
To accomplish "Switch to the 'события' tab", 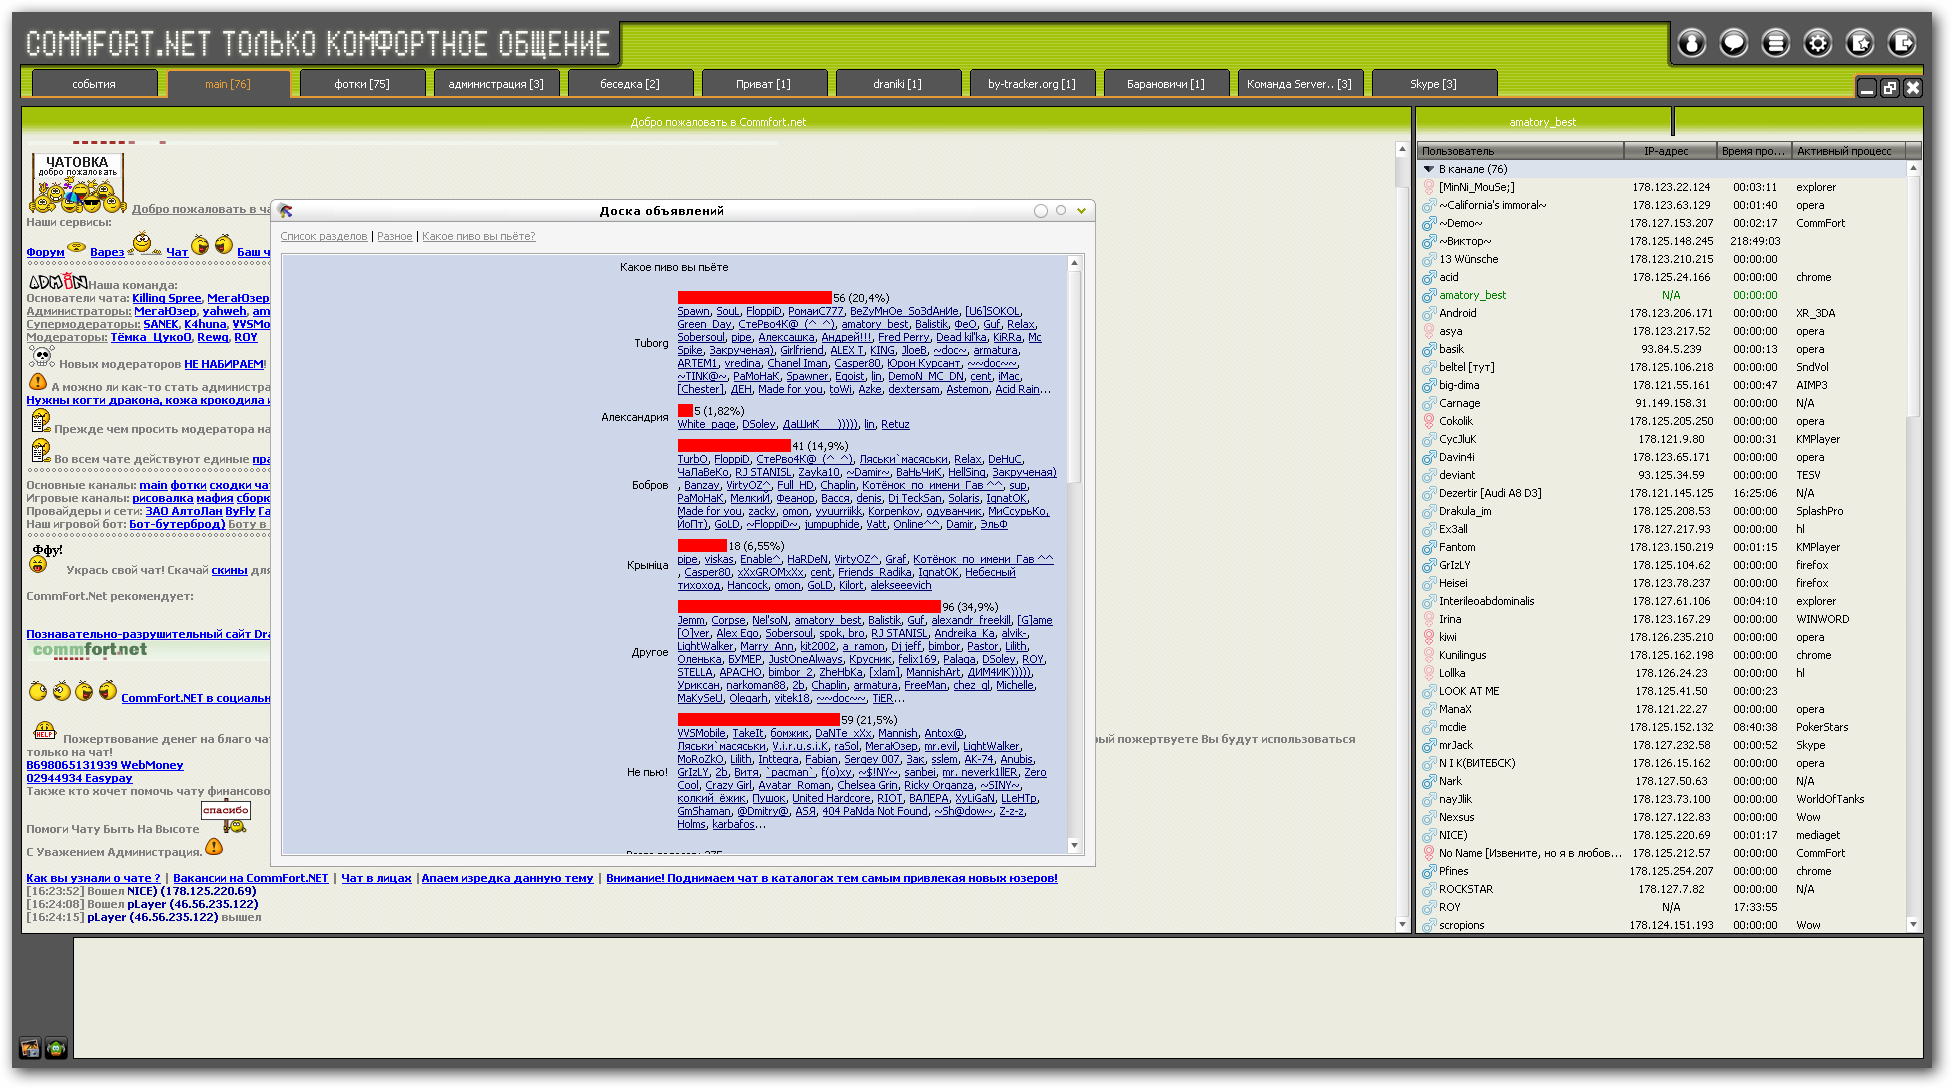I will tap(94, 84).
